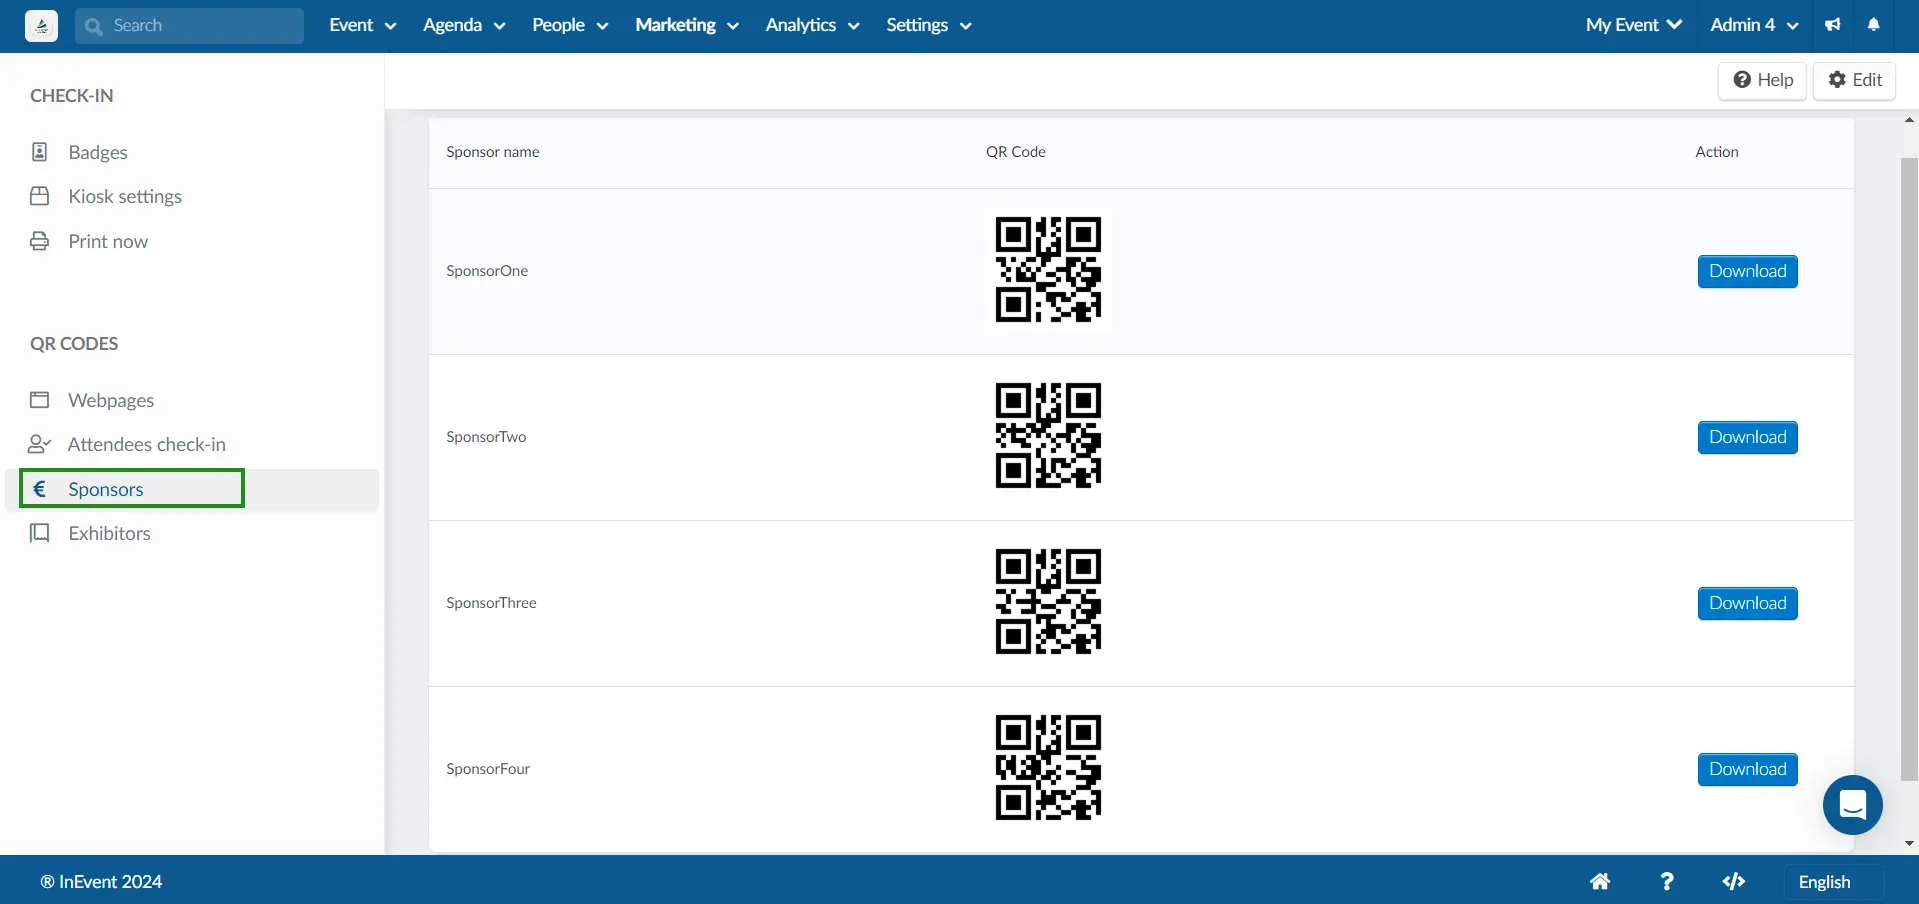This screenshot has width=1919, height=904.
Task: Click the code brackets footer icon
Action: [x=1734, y=881]
